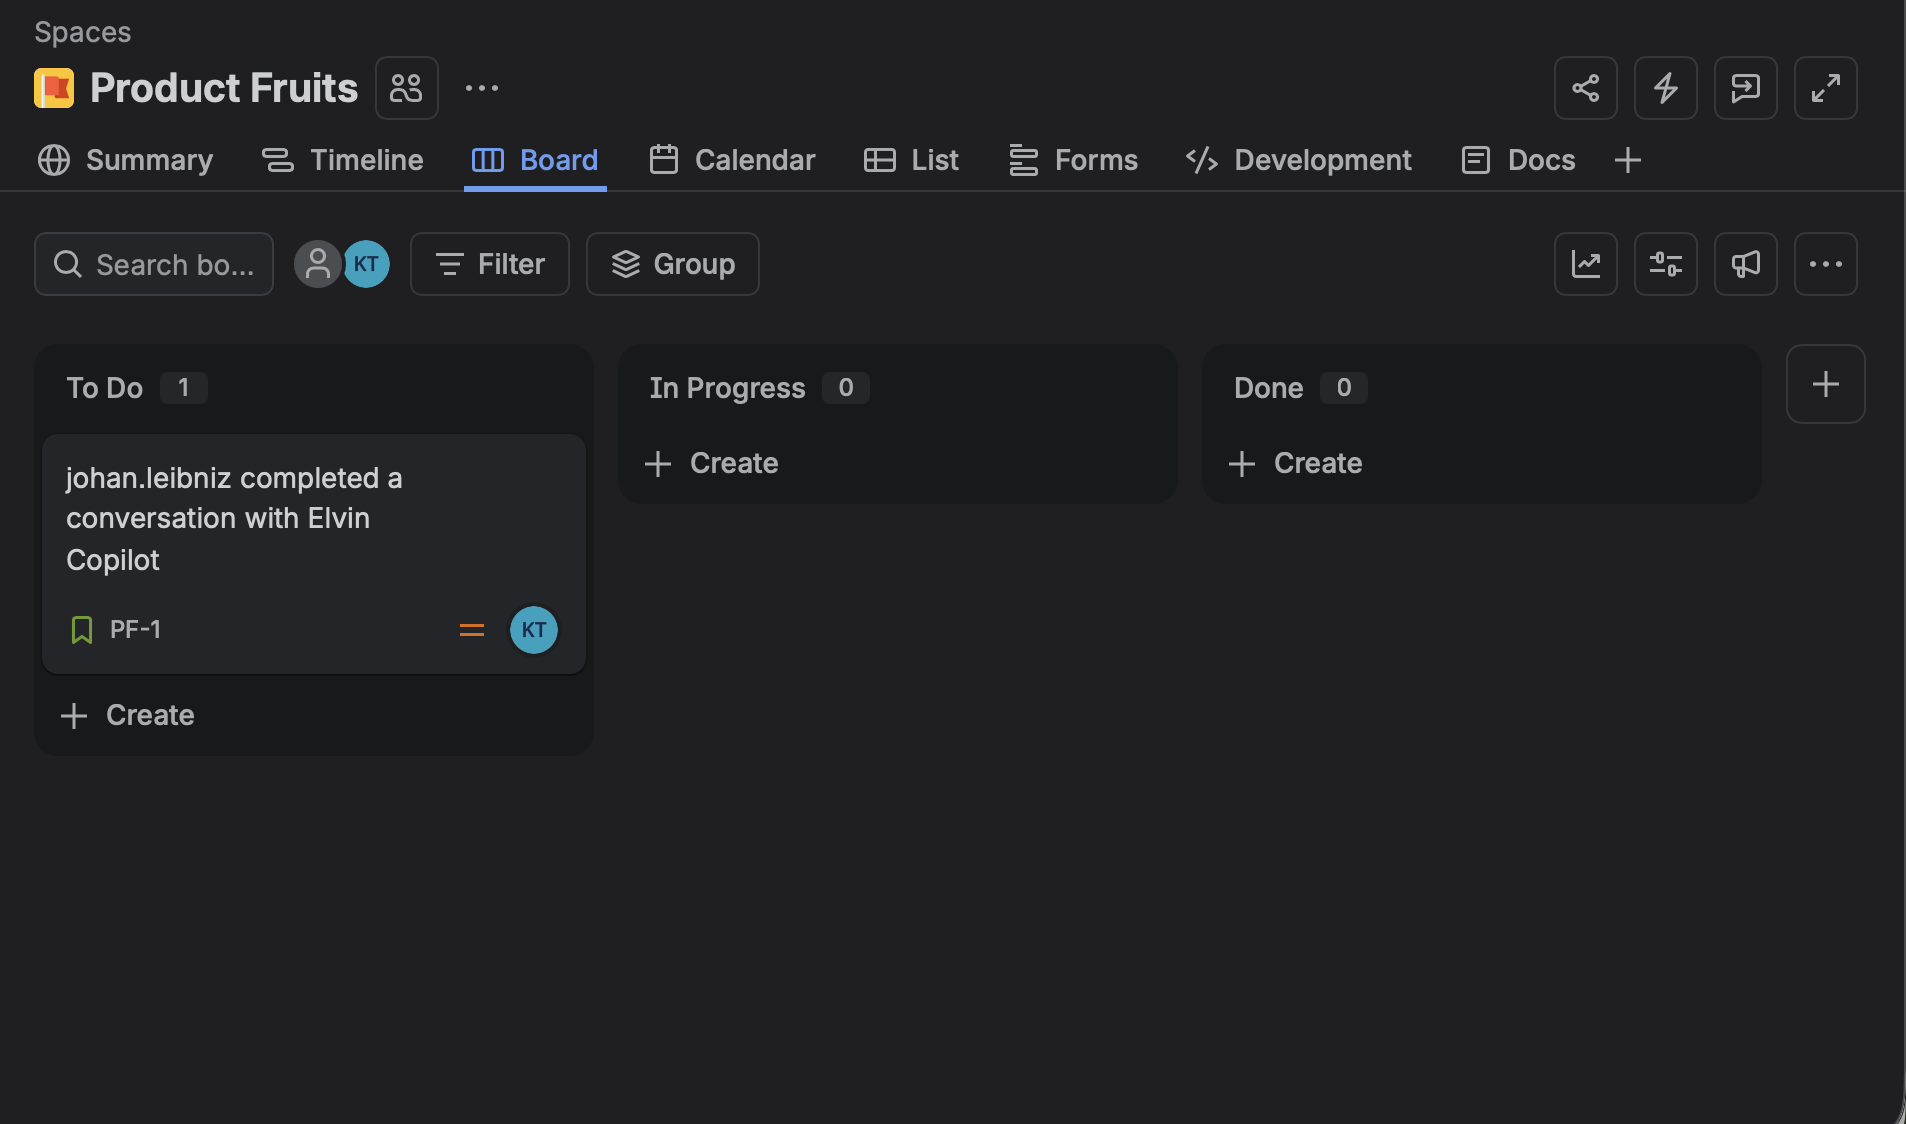Add a new view with the plus tab icon
This screenshot has height=1124, width=1906.
pyautogui.click(x=1628, y=160)
